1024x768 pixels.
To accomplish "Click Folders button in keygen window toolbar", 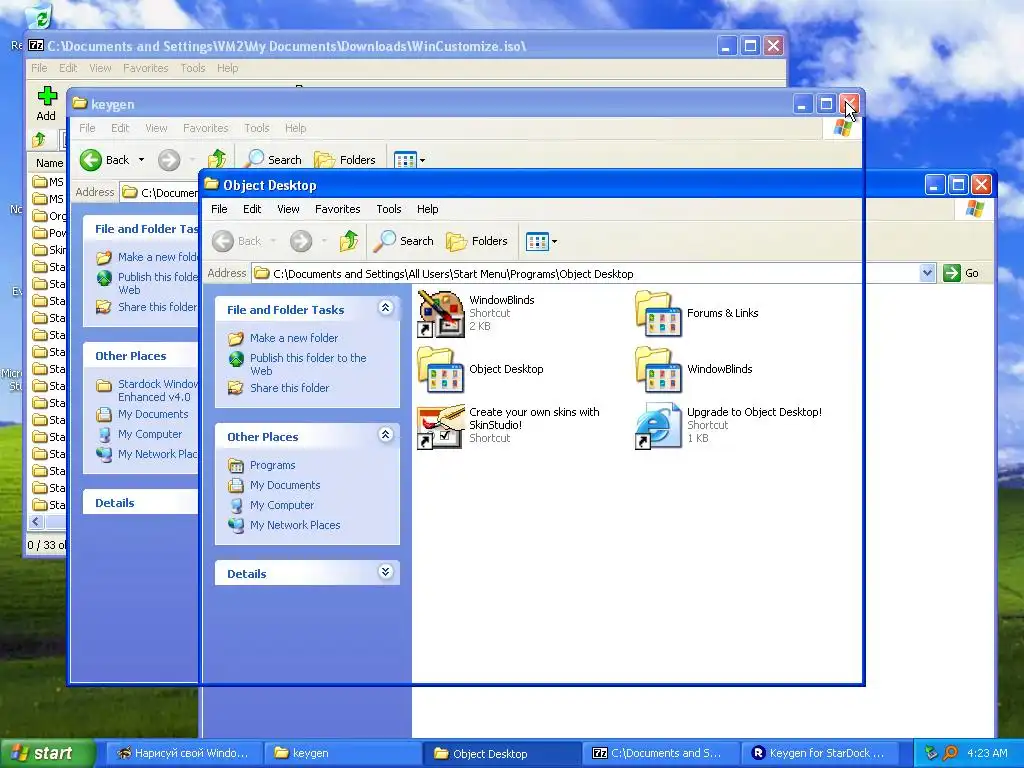I will (x=345, y=160).
